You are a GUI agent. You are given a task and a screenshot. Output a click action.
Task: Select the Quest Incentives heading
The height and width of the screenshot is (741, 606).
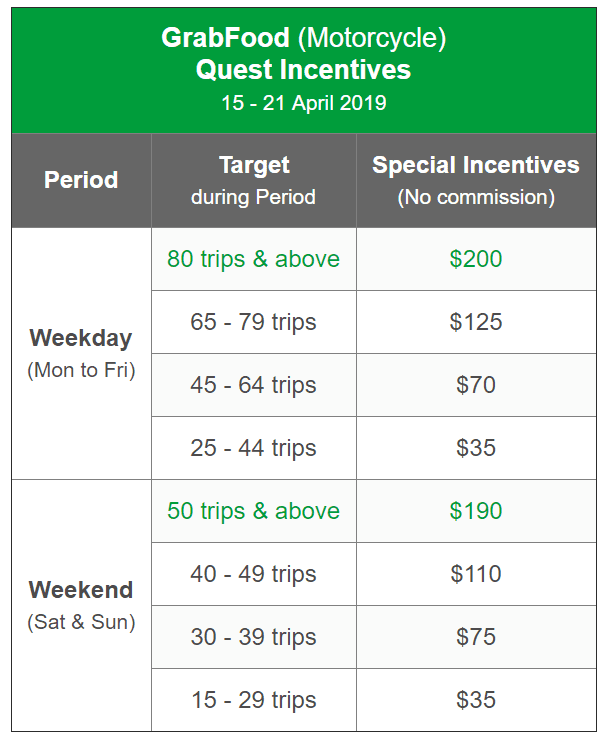[303, 70]
